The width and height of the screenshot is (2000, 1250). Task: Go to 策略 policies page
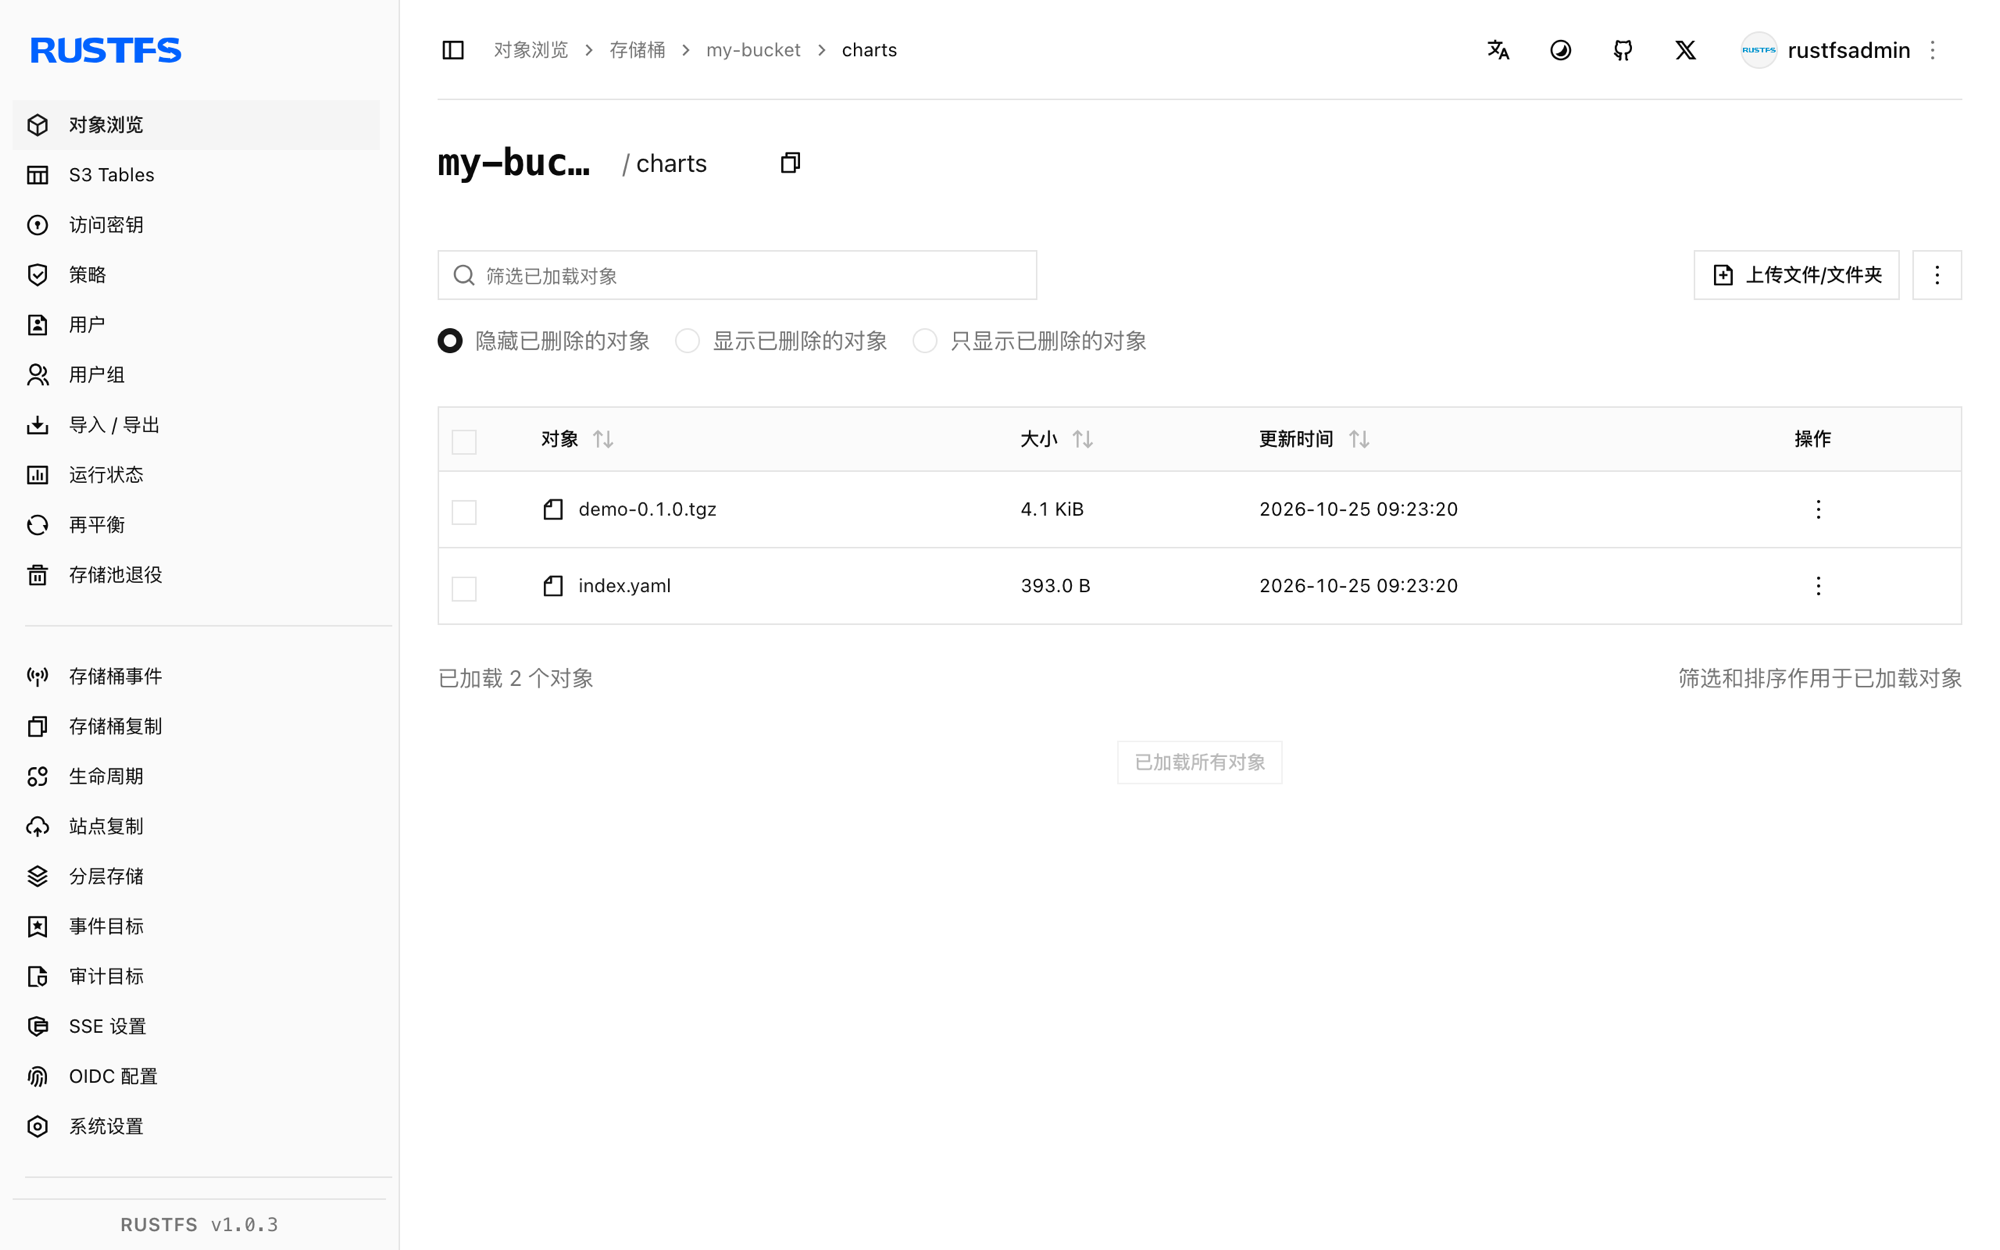(x=196, y=275)
